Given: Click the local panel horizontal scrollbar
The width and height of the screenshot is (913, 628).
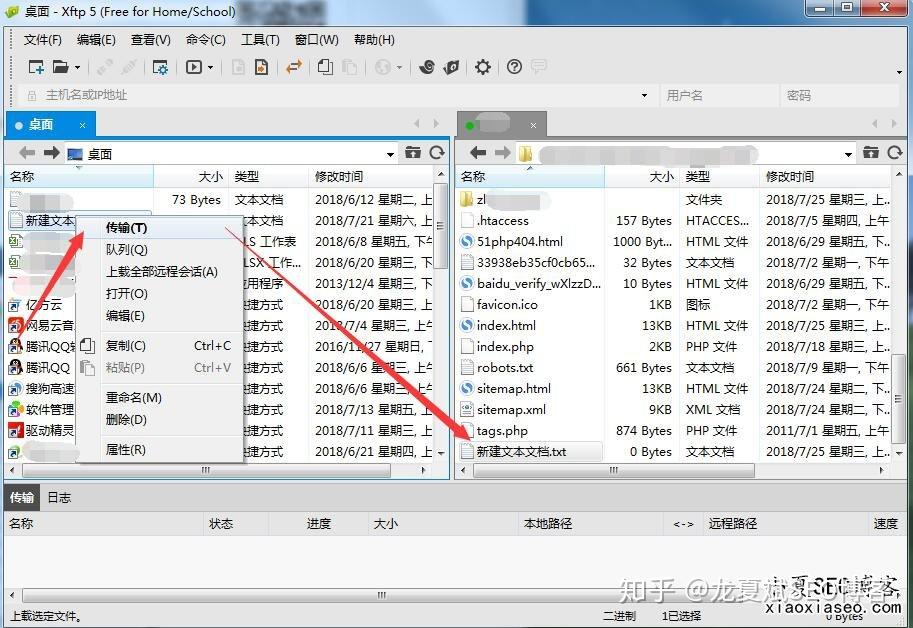Looking at the screenshot, I should pos(206,470).
